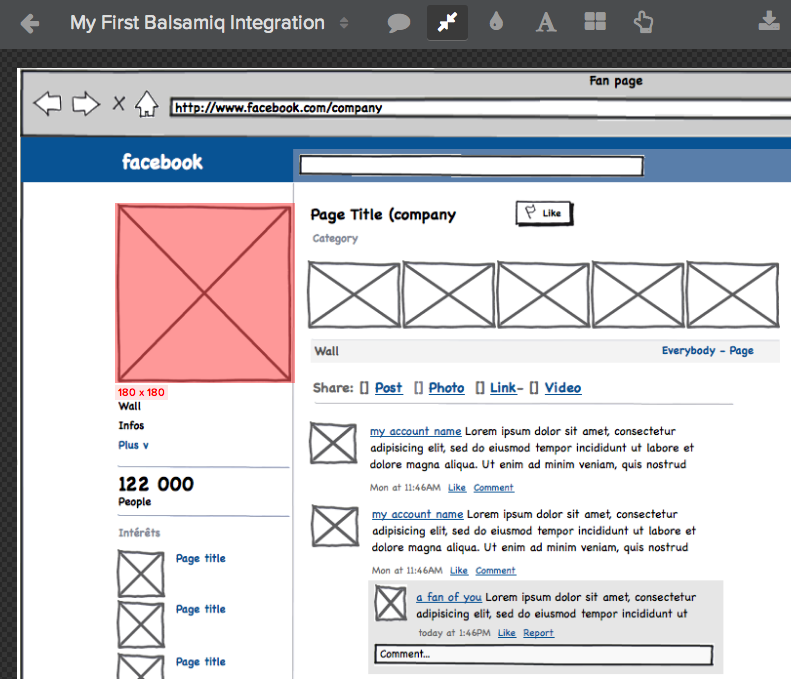Check the Photo share checkbox
791x679 pixels.
[x=418, y=388]
